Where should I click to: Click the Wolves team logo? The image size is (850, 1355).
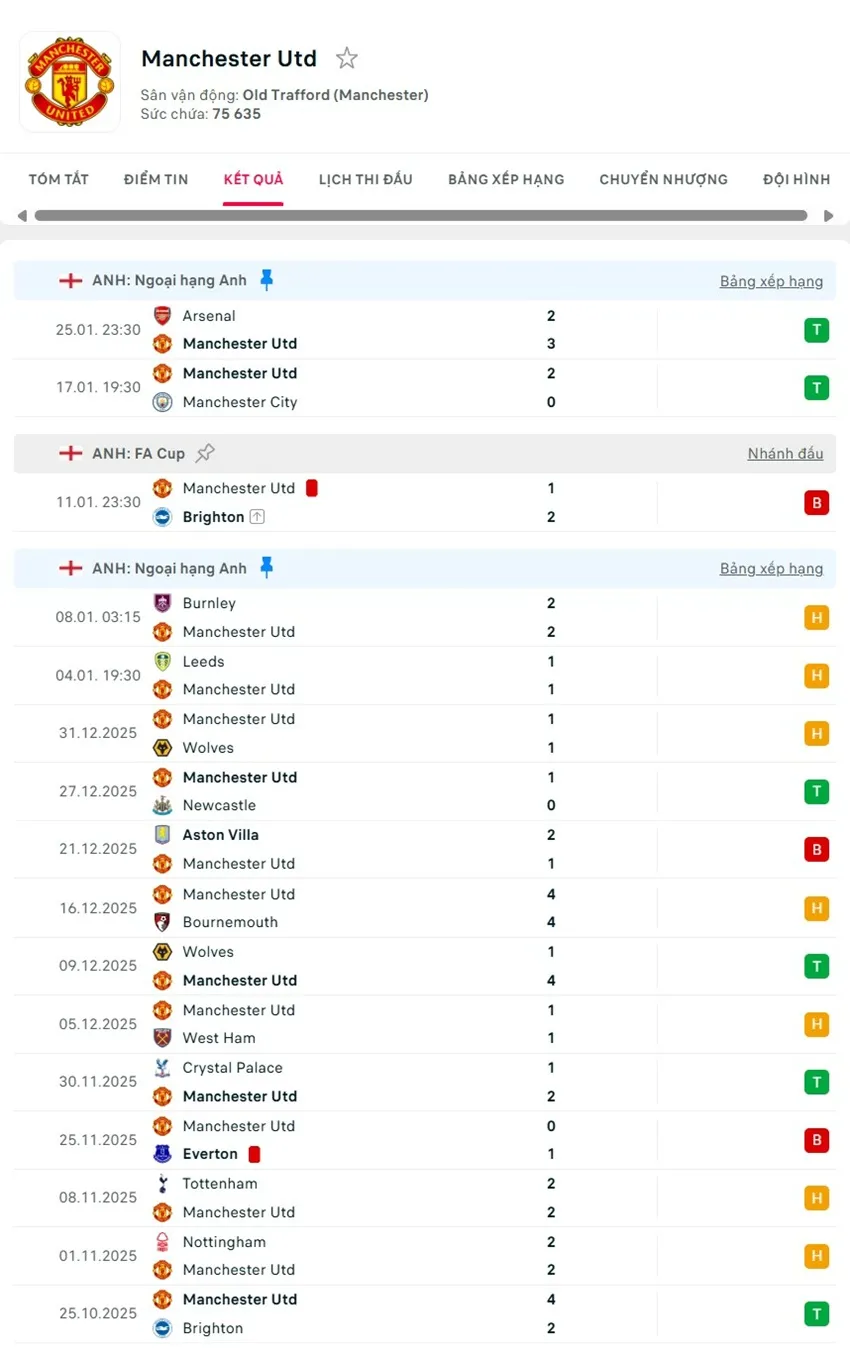tap(162, 747)
